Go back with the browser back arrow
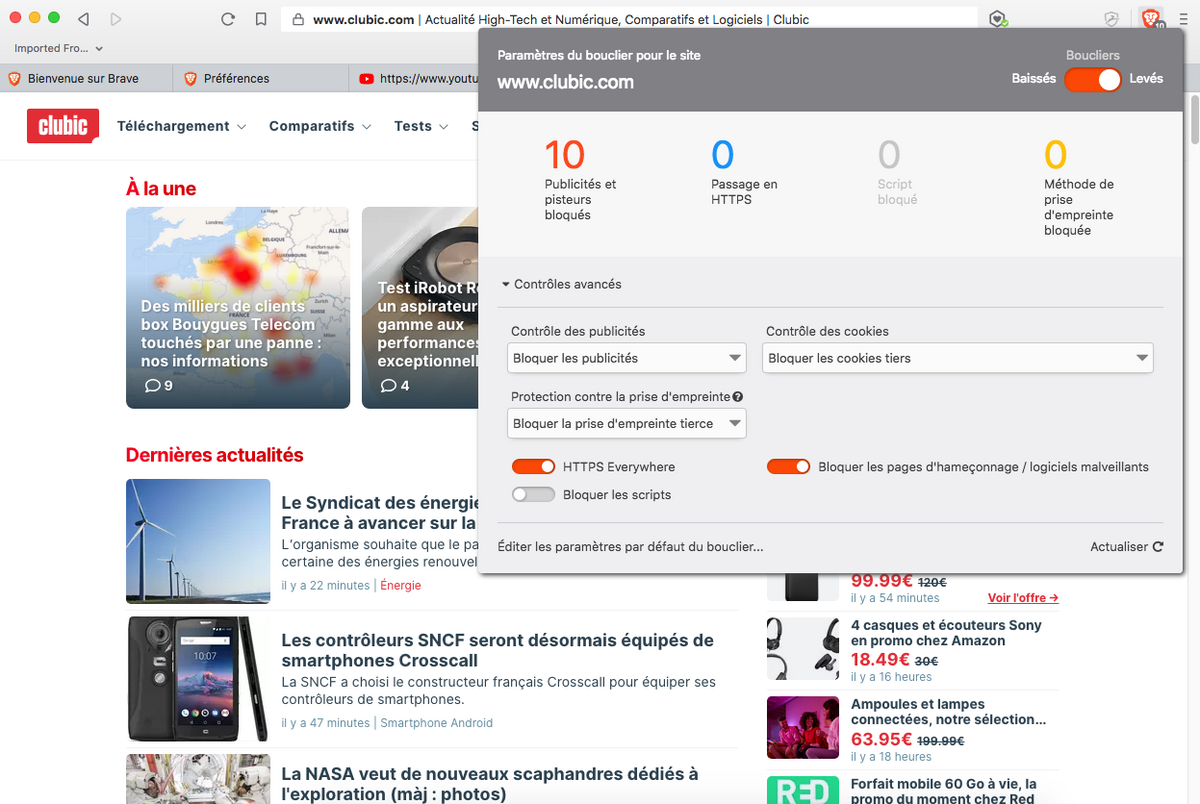 click(83, 19)
